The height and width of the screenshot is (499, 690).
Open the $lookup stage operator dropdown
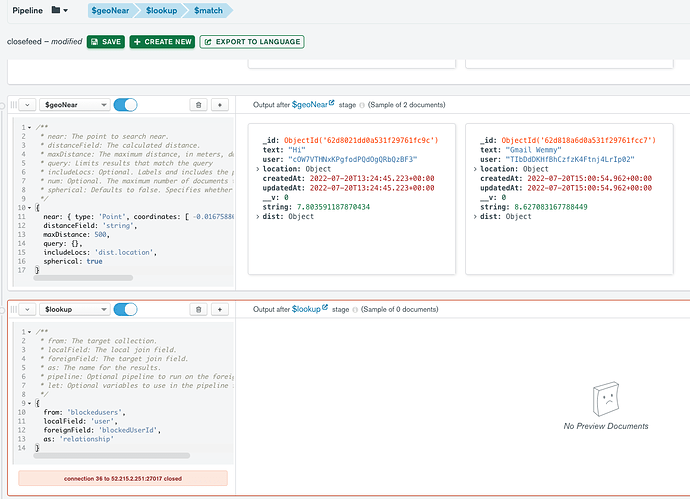pyautogui.click(x=73, y=310)
